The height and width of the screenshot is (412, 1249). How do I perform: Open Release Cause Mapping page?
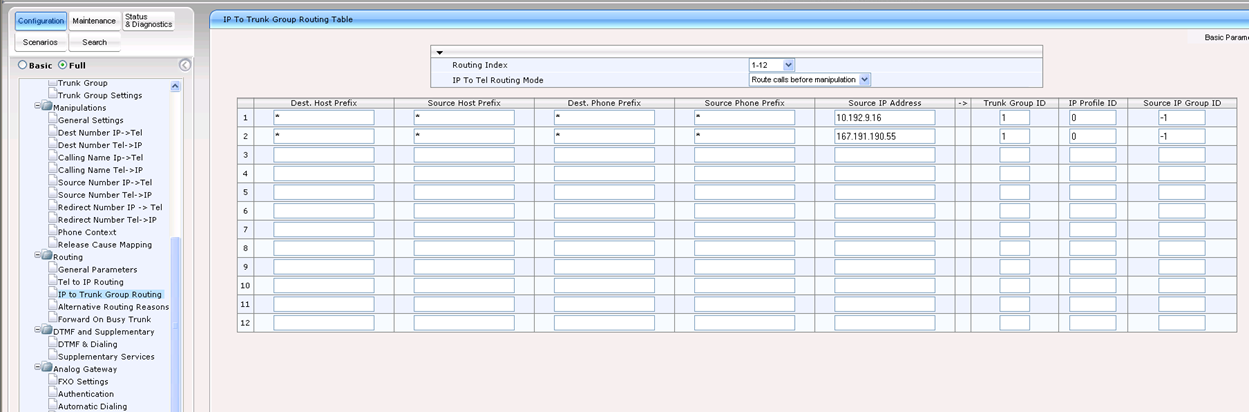(105, 244)
